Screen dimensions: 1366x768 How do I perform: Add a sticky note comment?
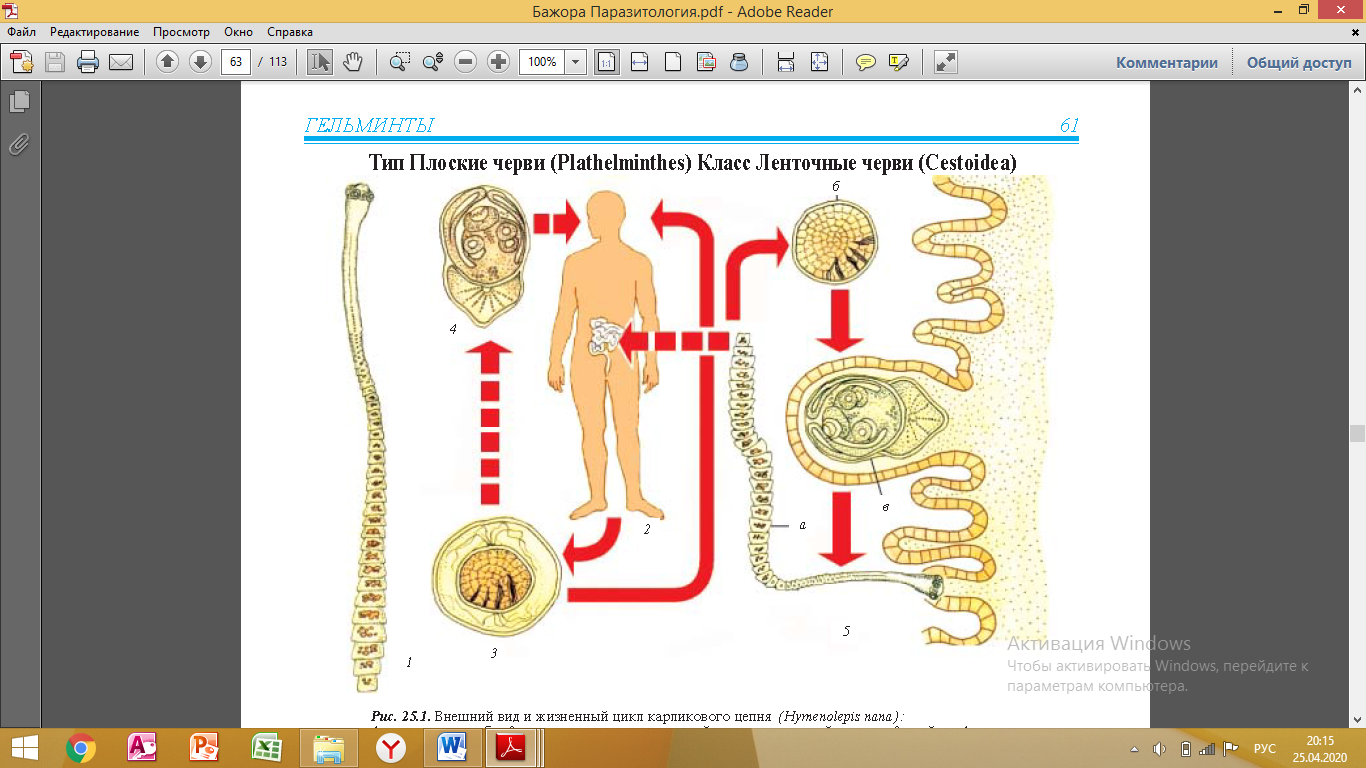(x=866, y=62)
